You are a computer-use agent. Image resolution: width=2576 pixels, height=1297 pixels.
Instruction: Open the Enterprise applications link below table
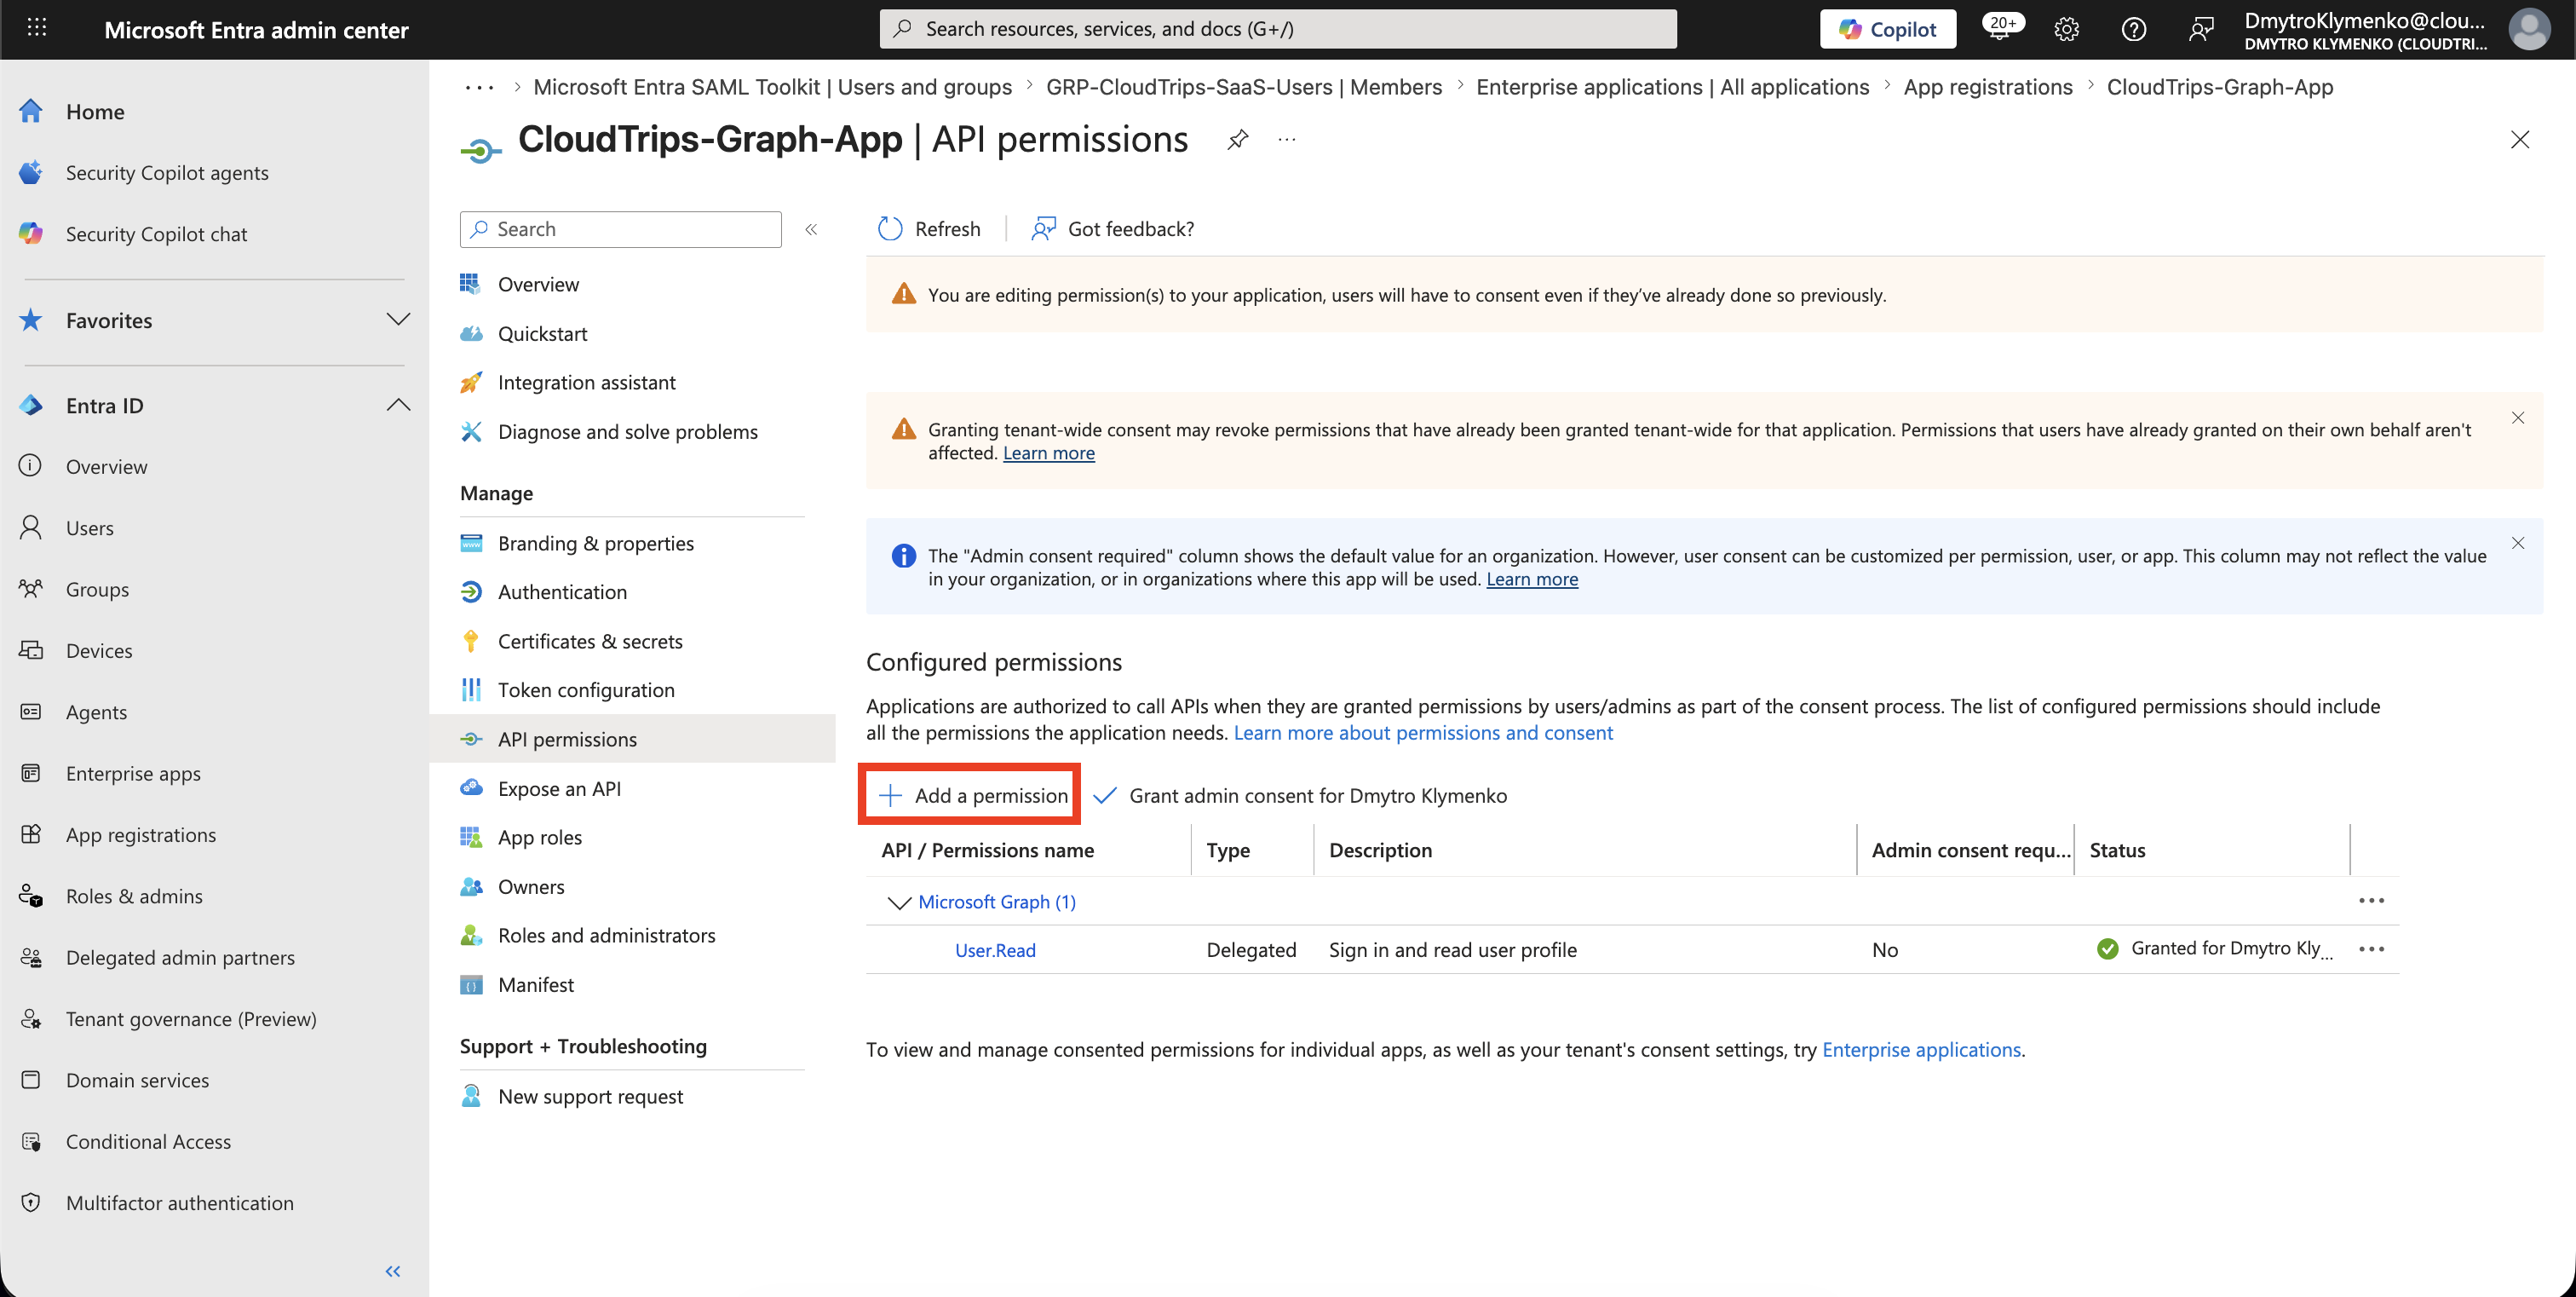pos(1921,1049)
